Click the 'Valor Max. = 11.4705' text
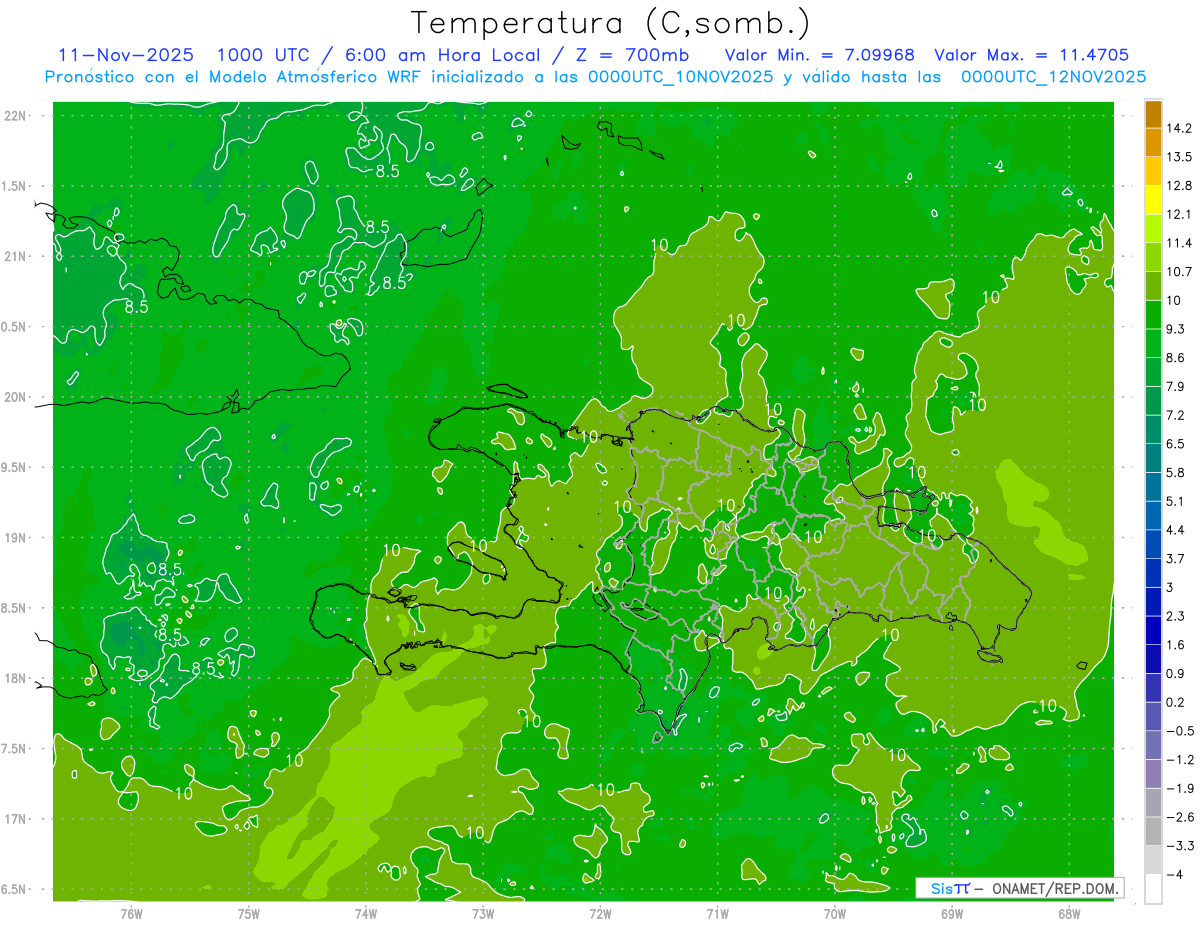 (1031, 55)
